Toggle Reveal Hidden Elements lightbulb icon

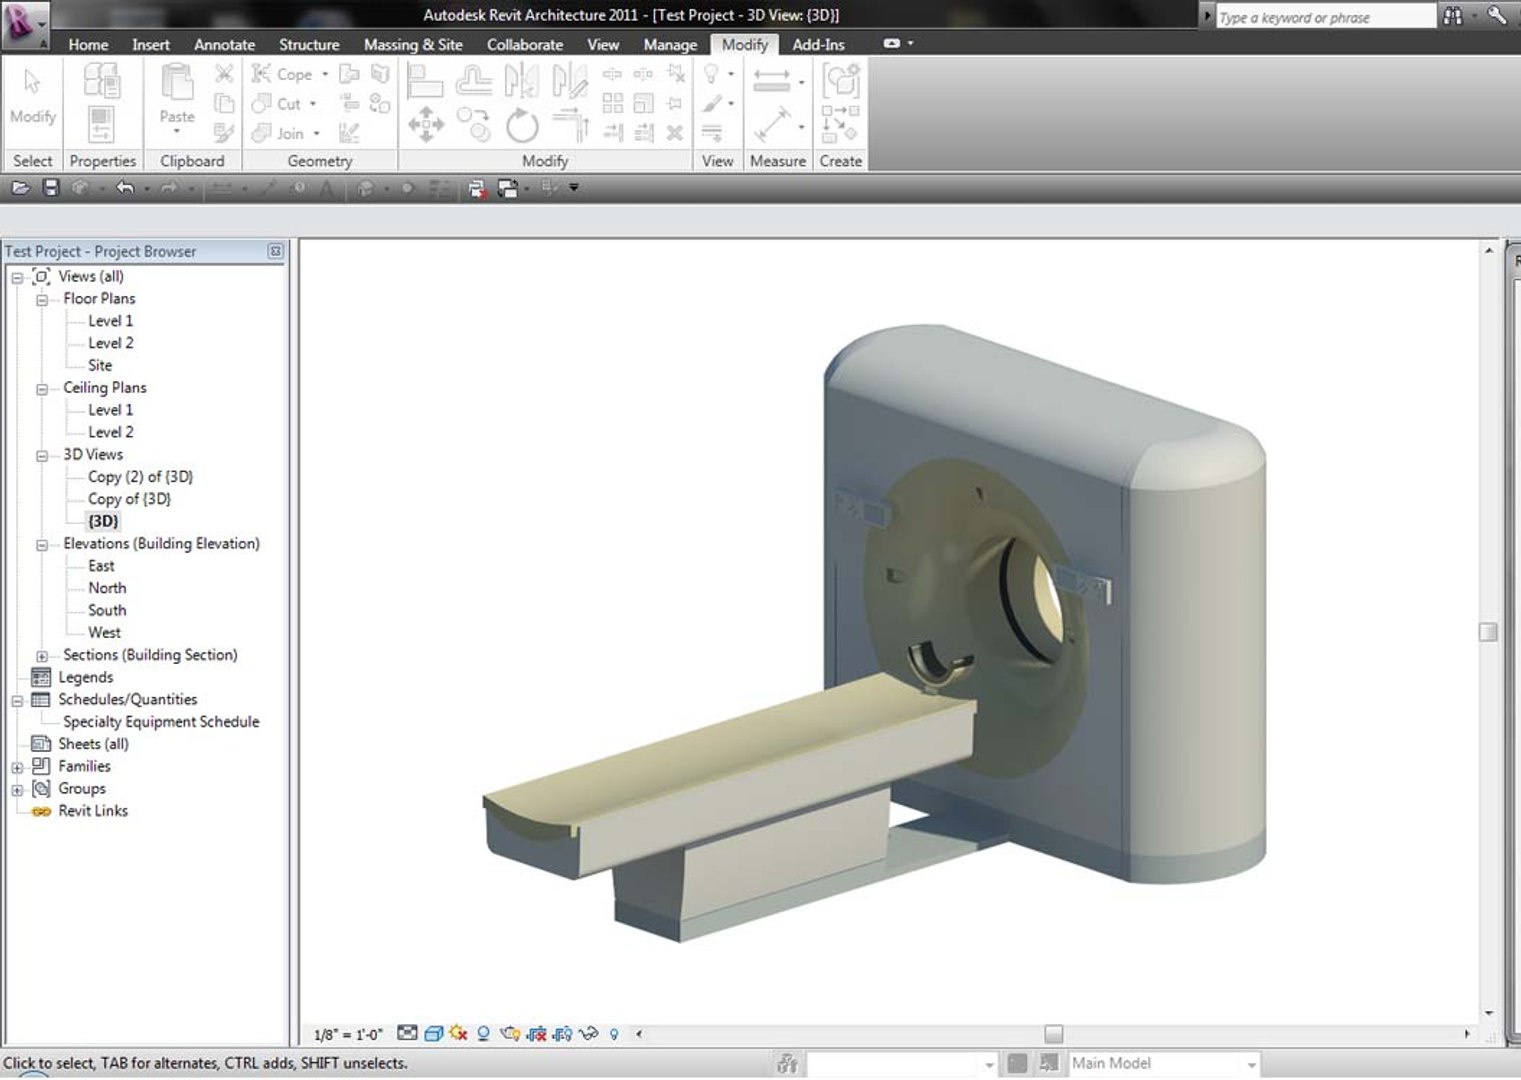pos(614,1033)
